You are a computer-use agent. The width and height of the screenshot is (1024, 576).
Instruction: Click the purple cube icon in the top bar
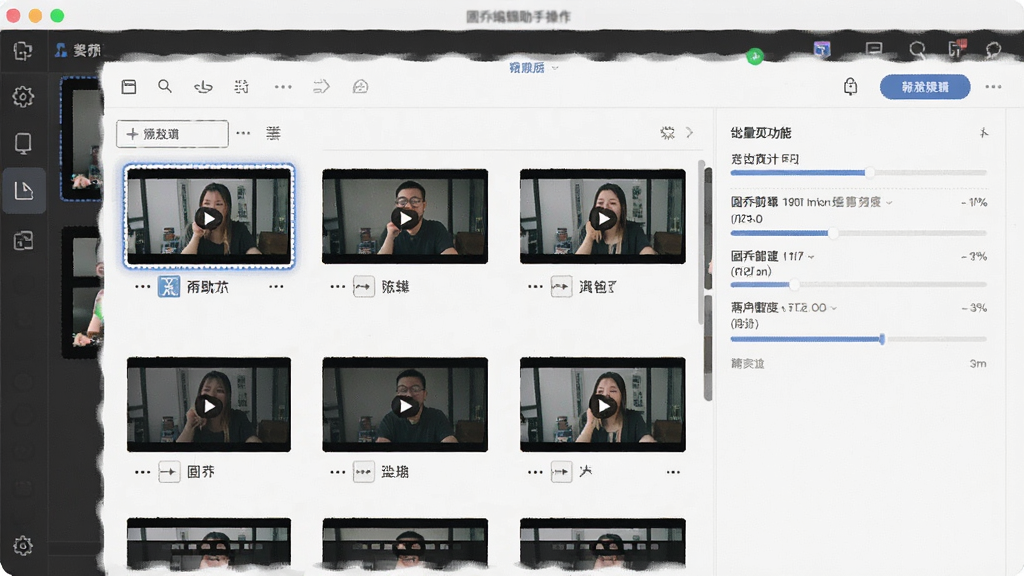[x=822, y=50]
